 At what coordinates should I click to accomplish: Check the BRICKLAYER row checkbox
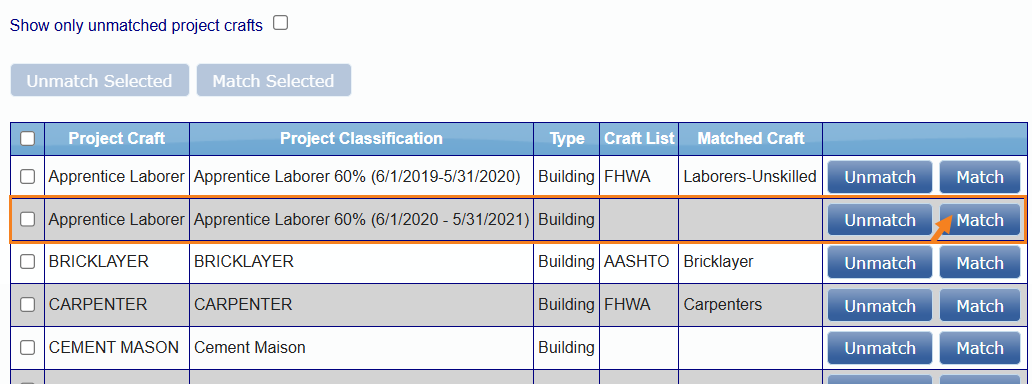[x=28, y=261]
